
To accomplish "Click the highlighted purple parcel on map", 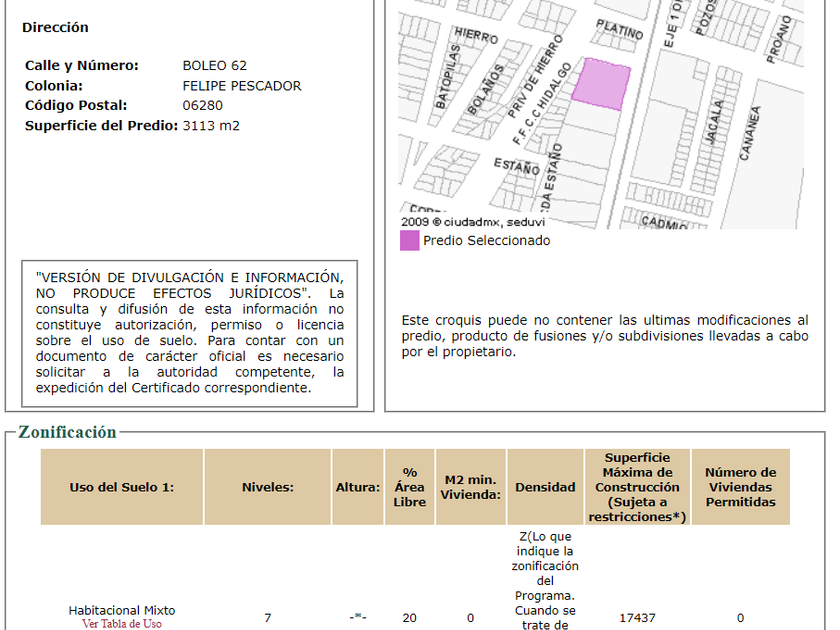I will 601,84.
